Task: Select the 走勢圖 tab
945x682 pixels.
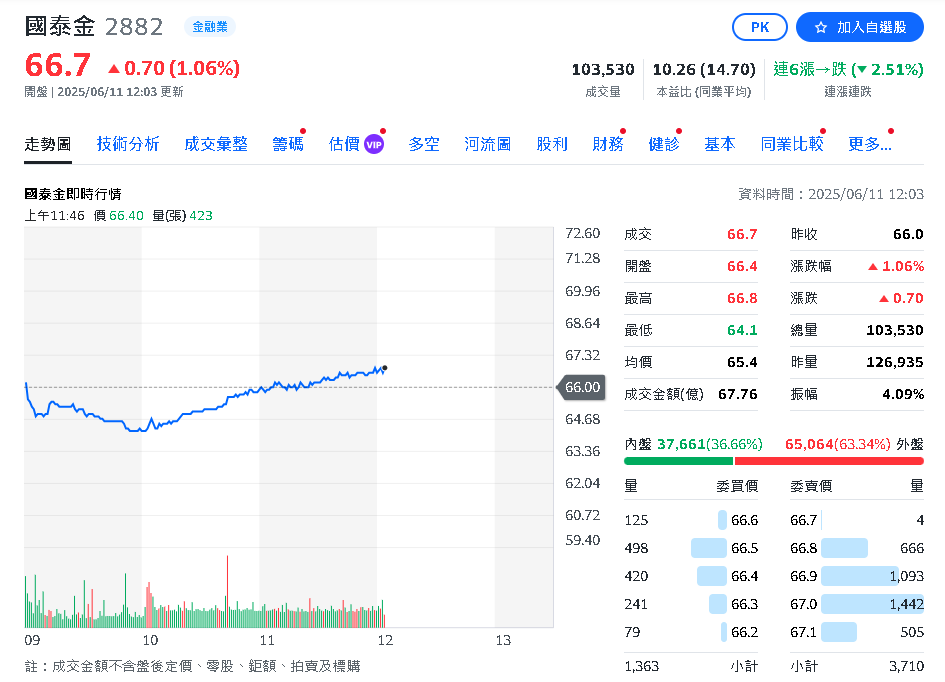Action: point(48,145)
